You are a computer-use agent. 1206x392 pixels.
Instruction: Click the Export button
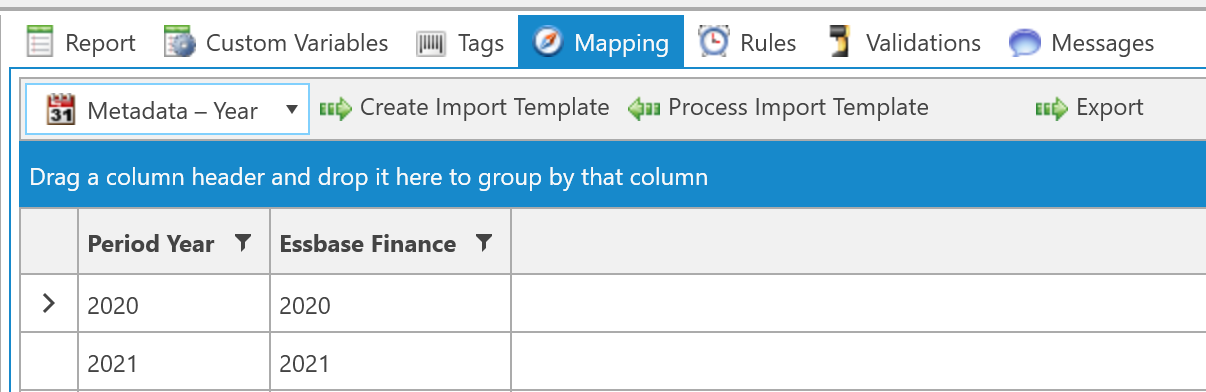tap(1089, 108)
